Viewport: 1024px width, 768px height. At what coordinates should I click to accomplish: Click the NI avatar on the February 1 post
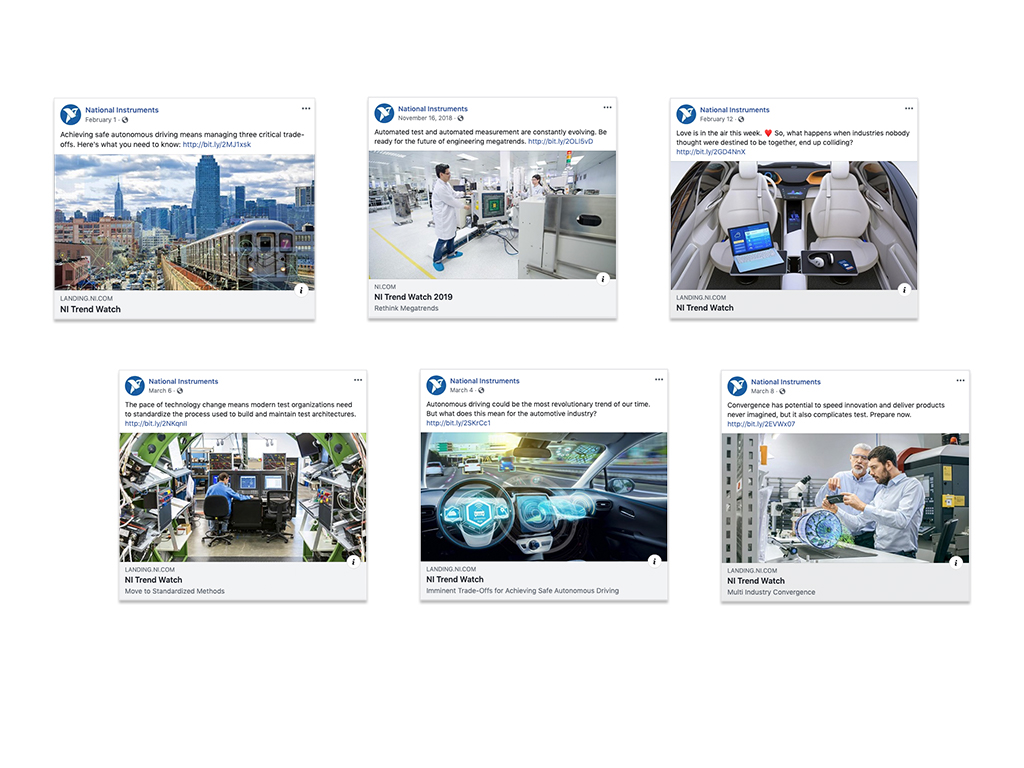71,114
